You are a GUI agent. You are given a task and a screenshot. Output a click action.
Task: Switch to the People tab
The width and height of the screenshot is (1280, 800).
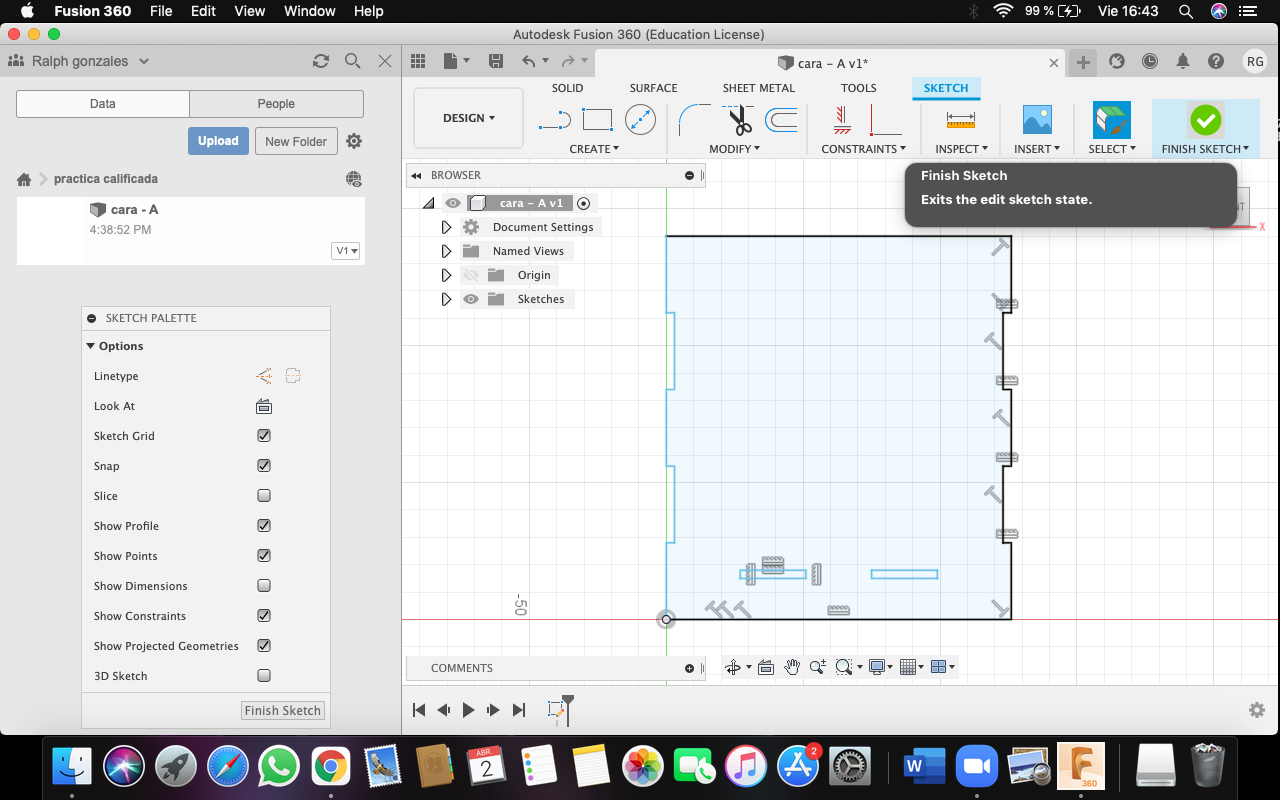pos(276,104)
